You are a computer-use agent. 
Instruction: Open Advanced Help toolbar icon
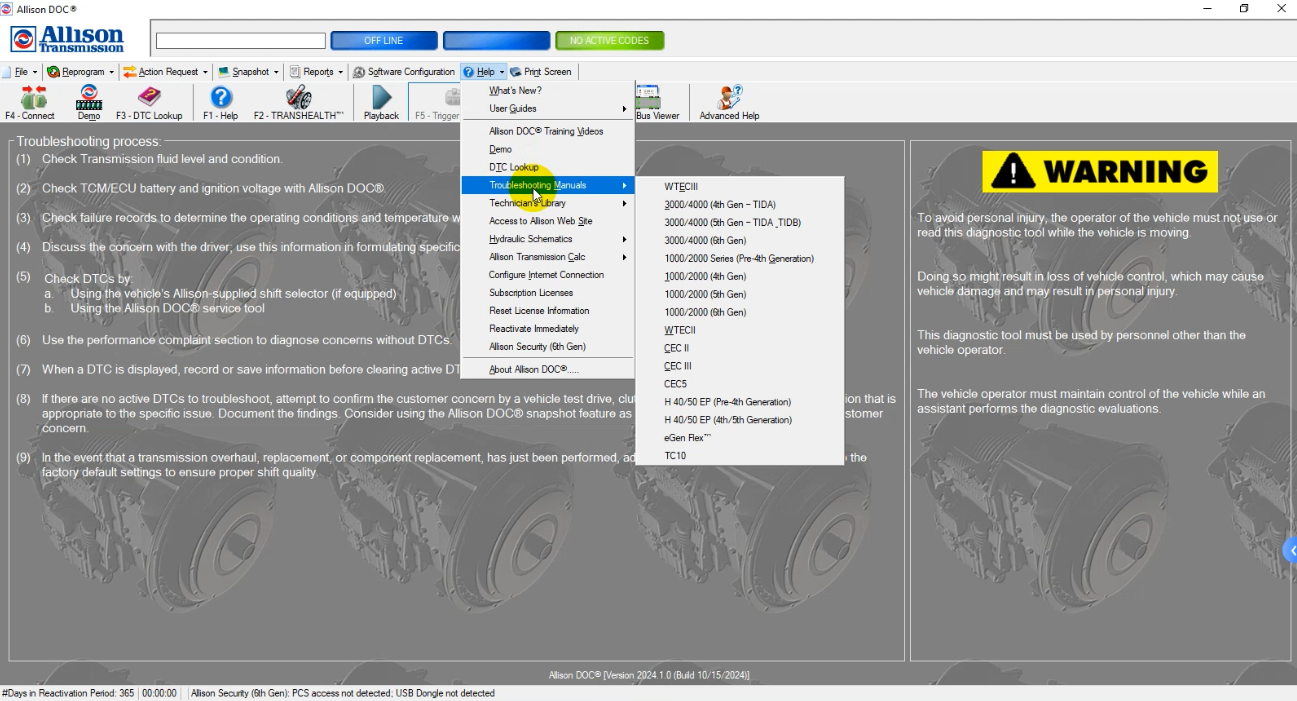coord(729,103)
